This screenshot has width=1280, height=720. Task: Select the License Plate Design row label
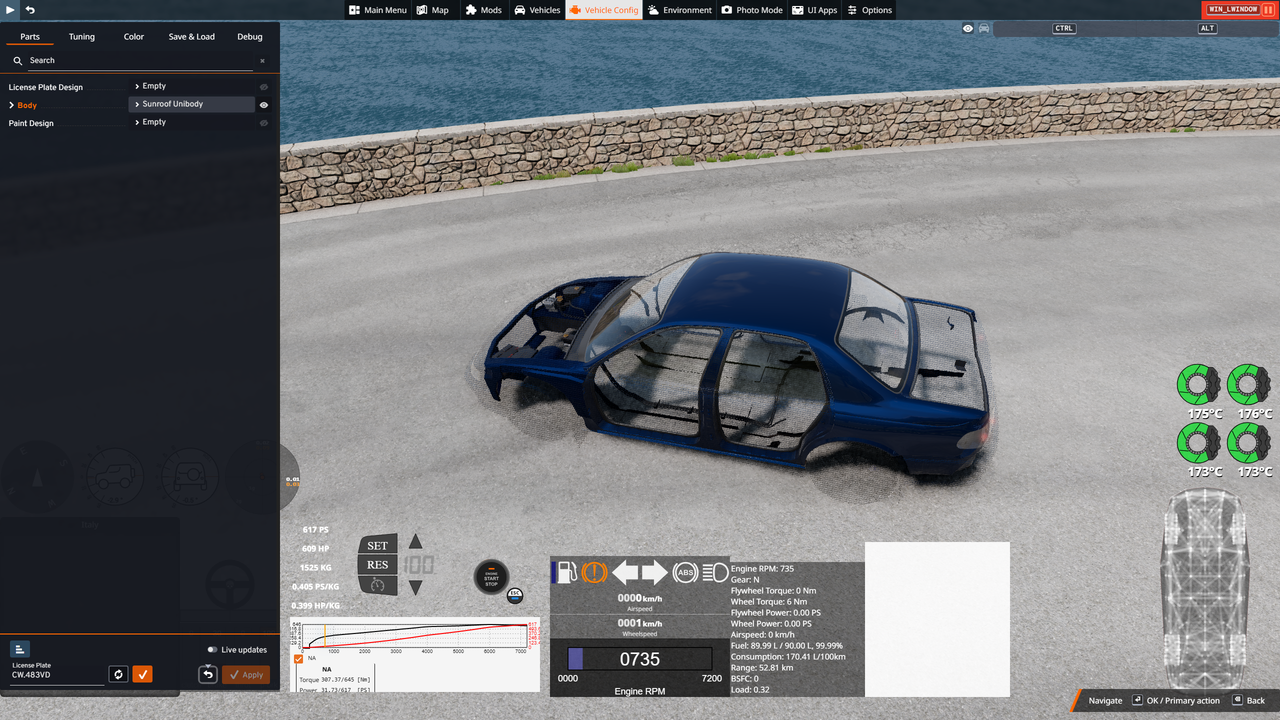[46, 87]
